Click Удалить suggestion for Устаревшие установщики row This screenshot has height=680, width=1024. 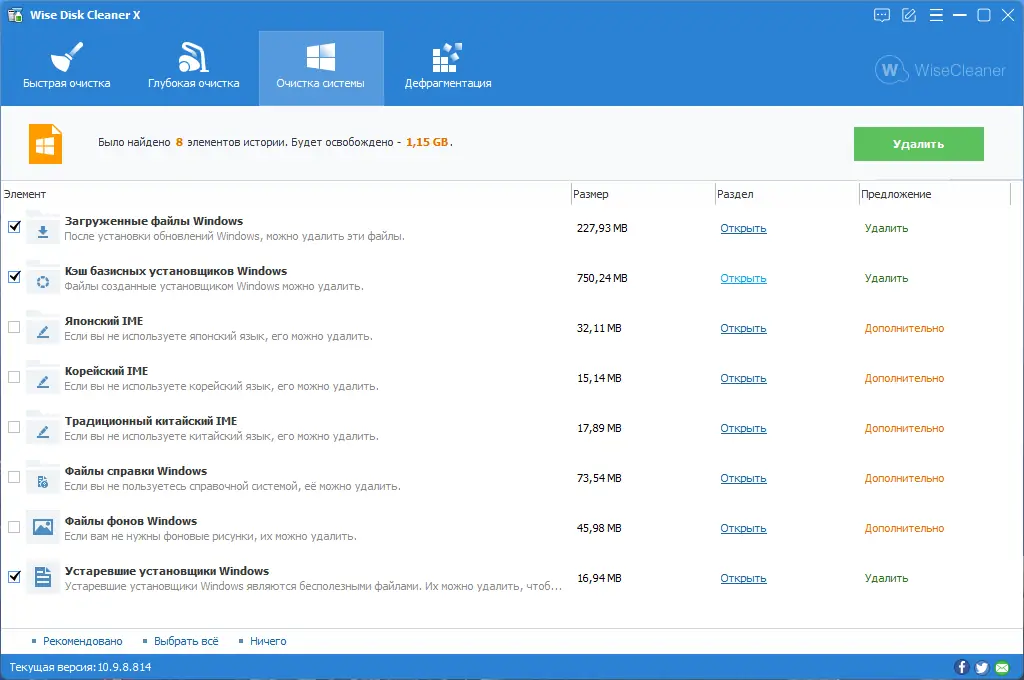(886, 578)
